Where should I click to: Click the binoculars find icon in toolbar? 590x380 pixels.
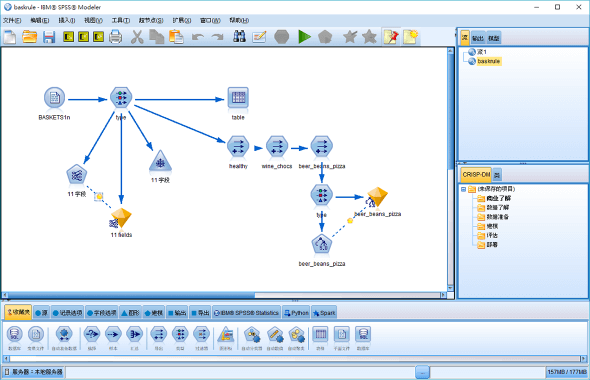pos(239,36)
